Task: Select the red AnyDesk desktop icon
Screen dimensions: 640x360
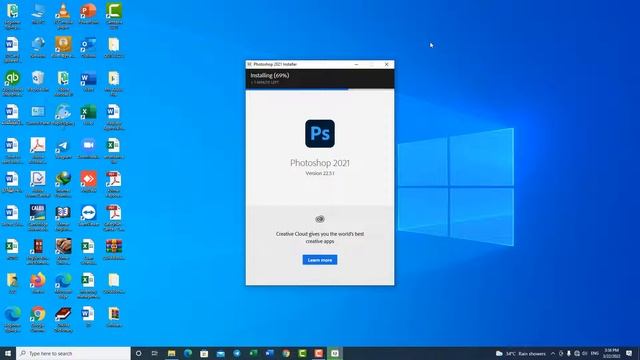Action: coord(89,182)
